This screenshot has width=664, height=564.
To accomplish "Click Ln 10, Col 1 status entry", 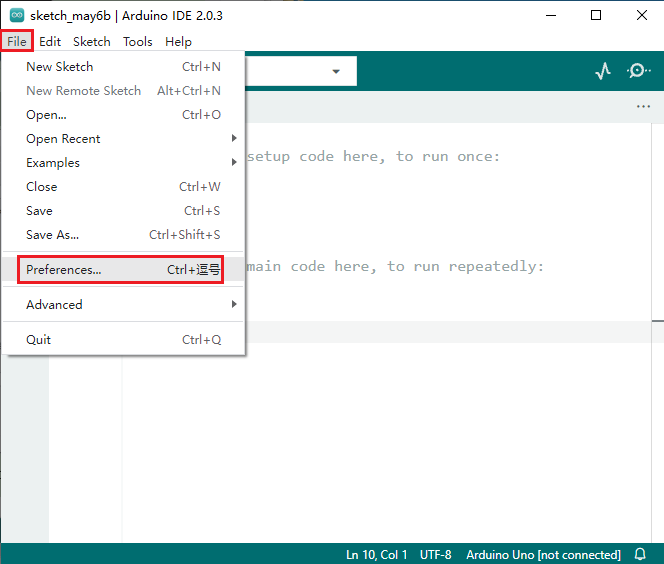I will [x=376, y=555].
